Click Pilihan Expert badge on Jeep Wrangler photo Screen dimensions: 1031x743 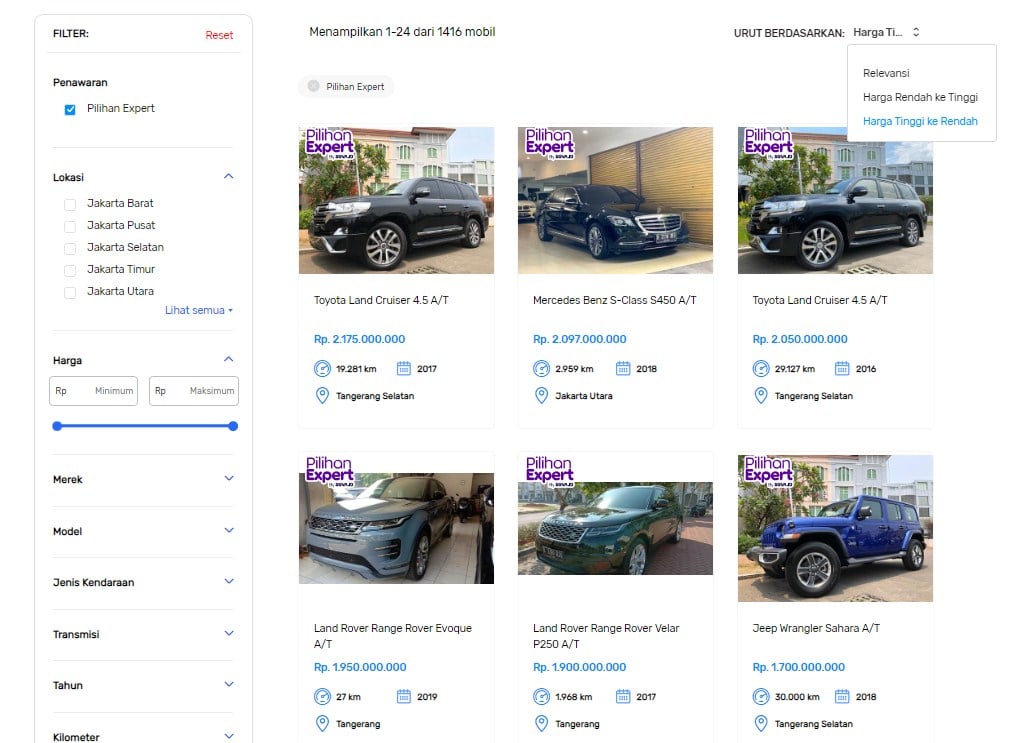pyautogui.click(x=768, y=470)
